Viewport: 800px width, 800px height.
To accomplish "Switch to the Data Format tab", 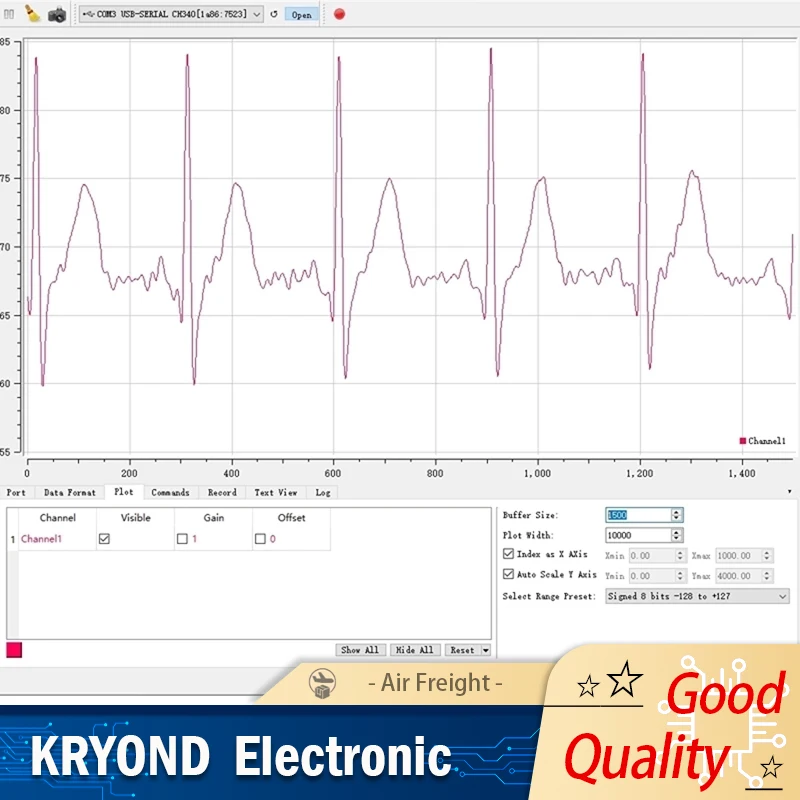I will tap(70, 492).
